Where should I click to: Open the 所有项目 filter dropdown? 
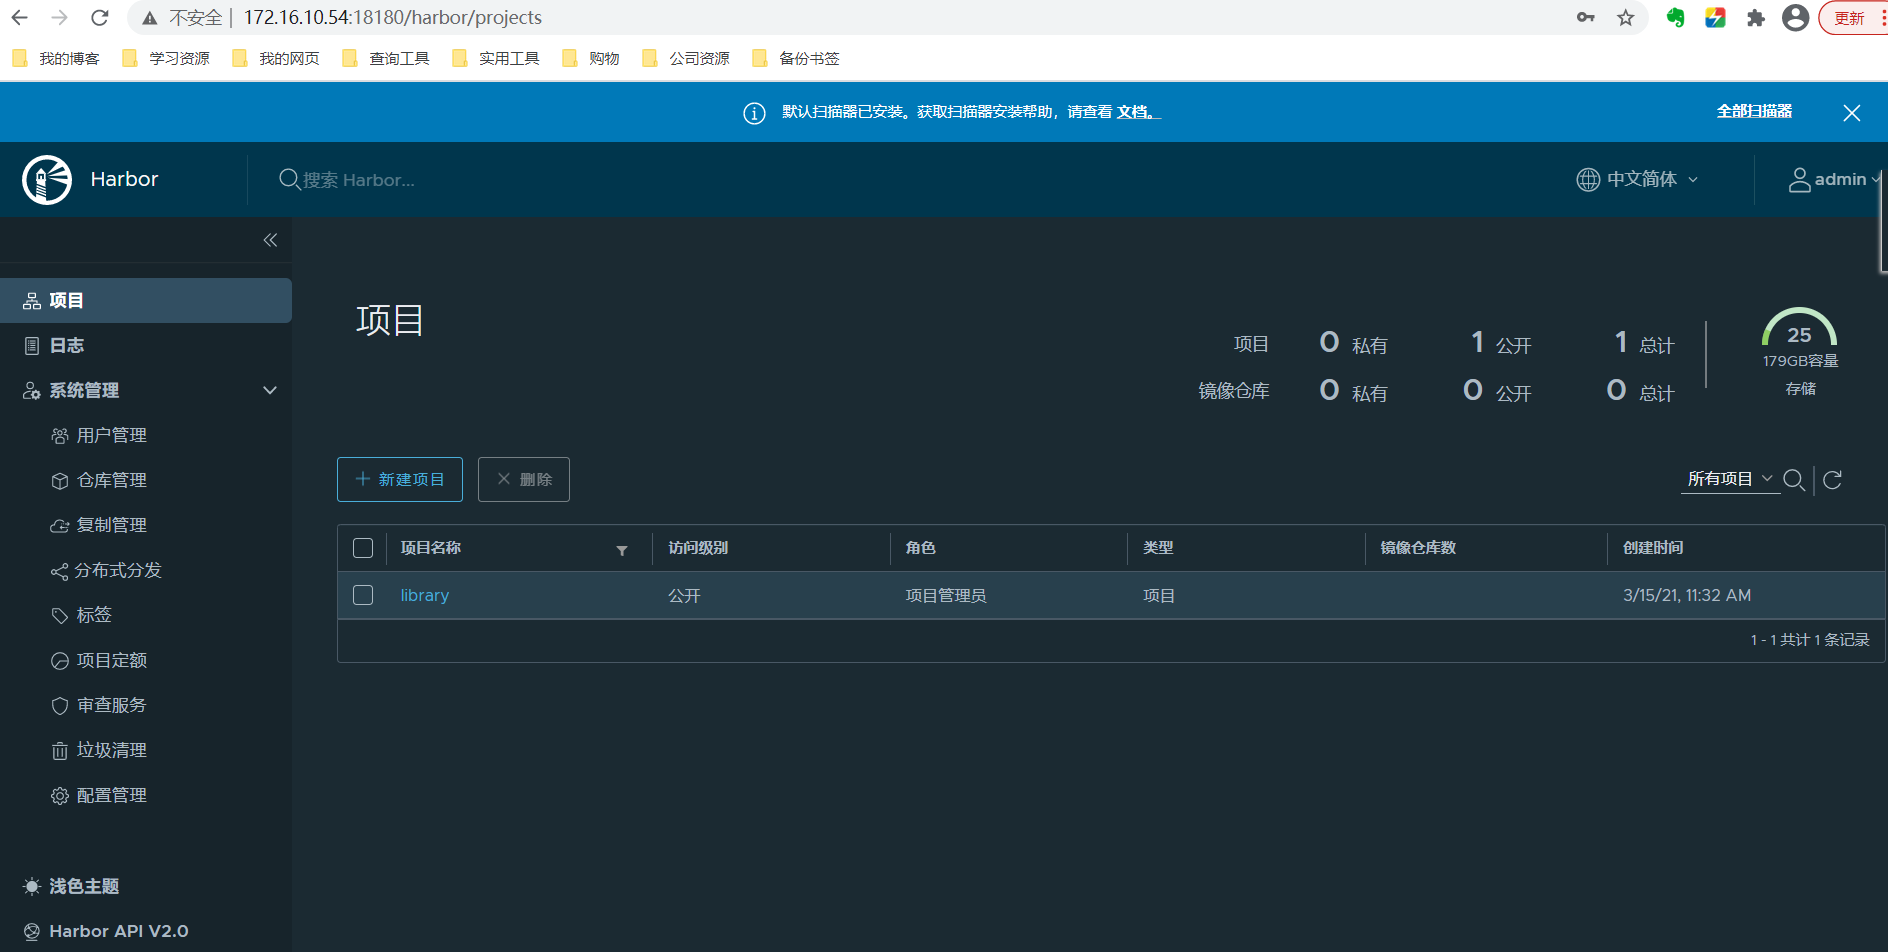1730,479
